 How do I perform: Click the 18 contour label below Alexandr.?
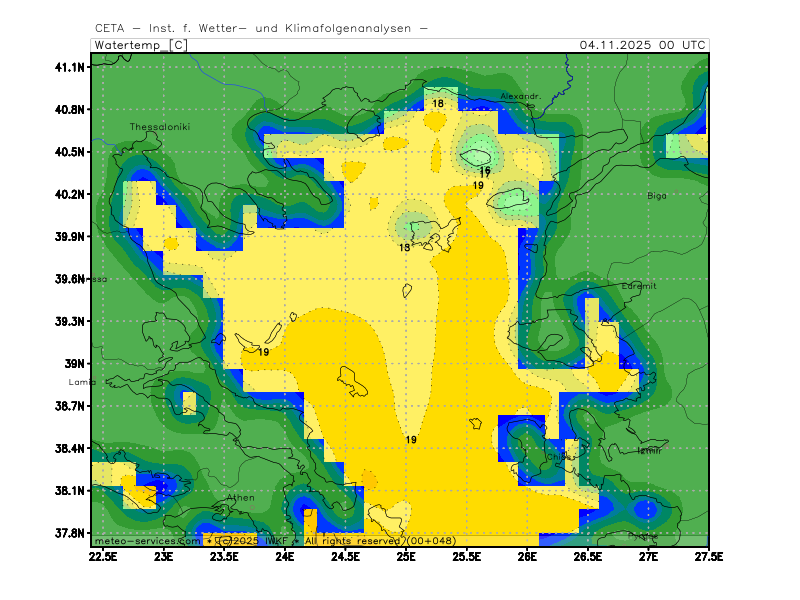[x=438, y=104]
